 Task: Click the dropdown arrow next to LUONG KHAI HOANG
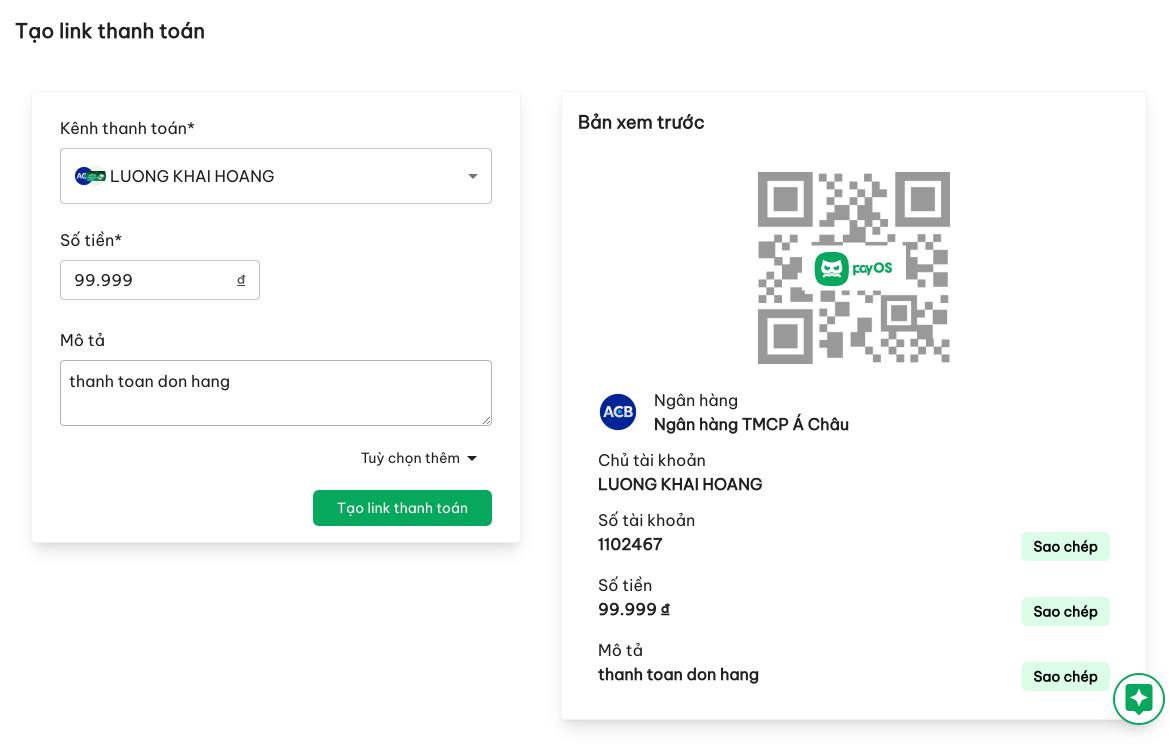[x=473, y=176]
